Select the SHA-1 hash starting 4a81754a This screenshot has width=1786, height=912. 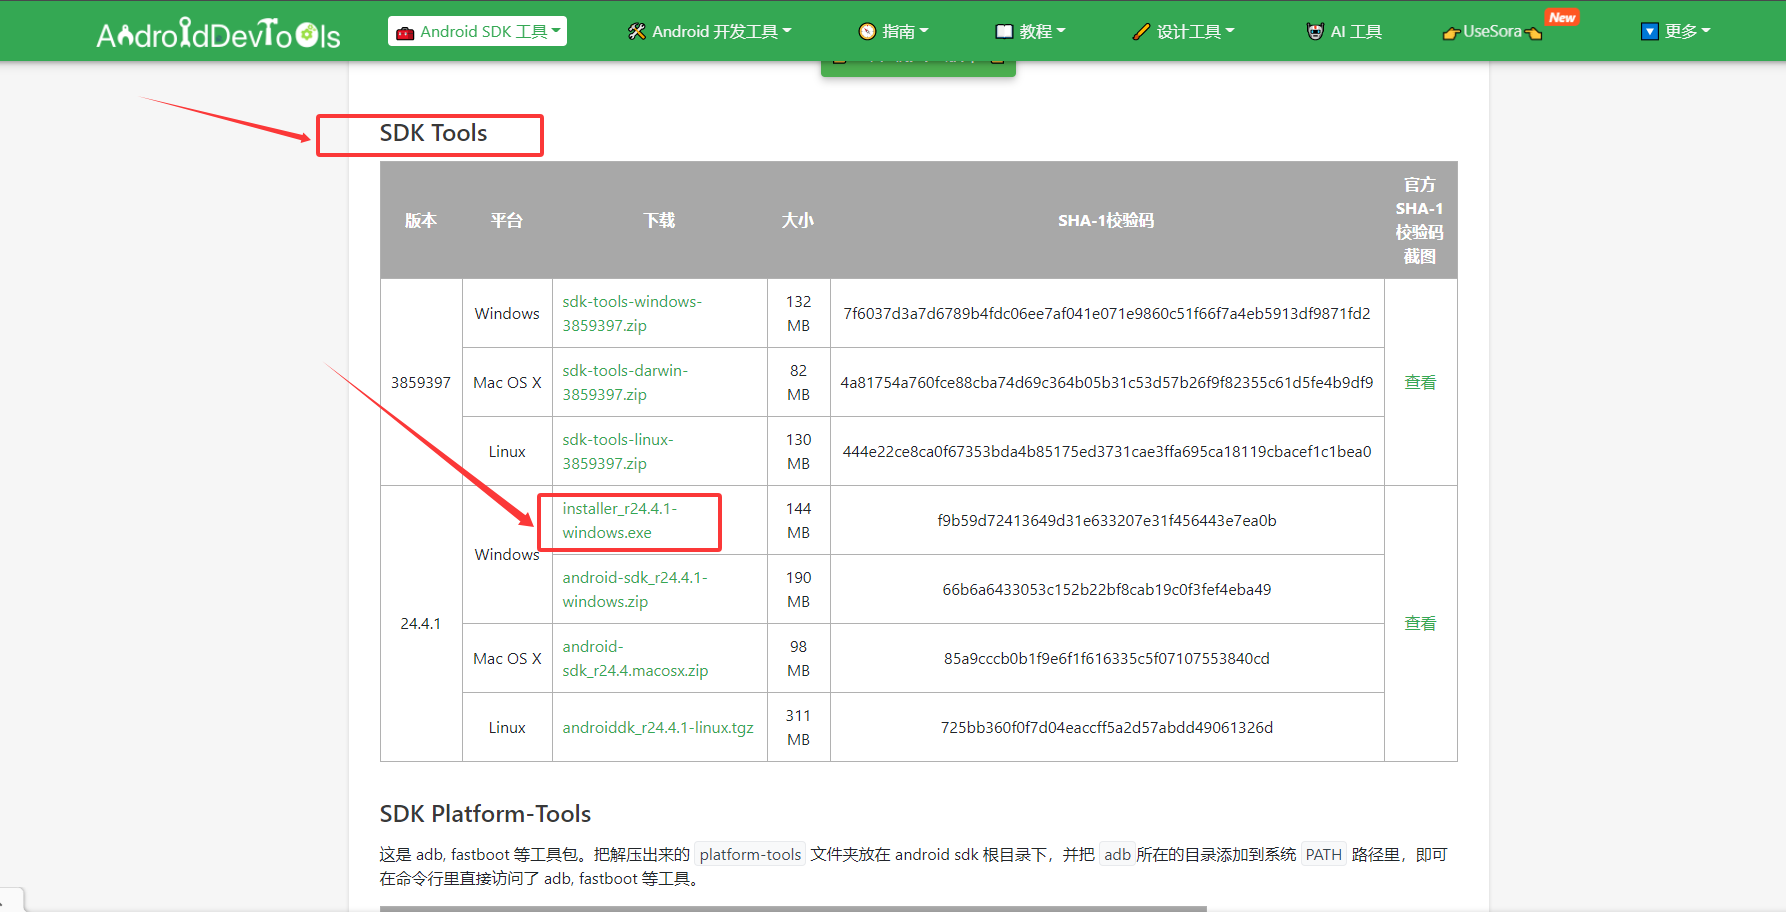(1107, 382)
